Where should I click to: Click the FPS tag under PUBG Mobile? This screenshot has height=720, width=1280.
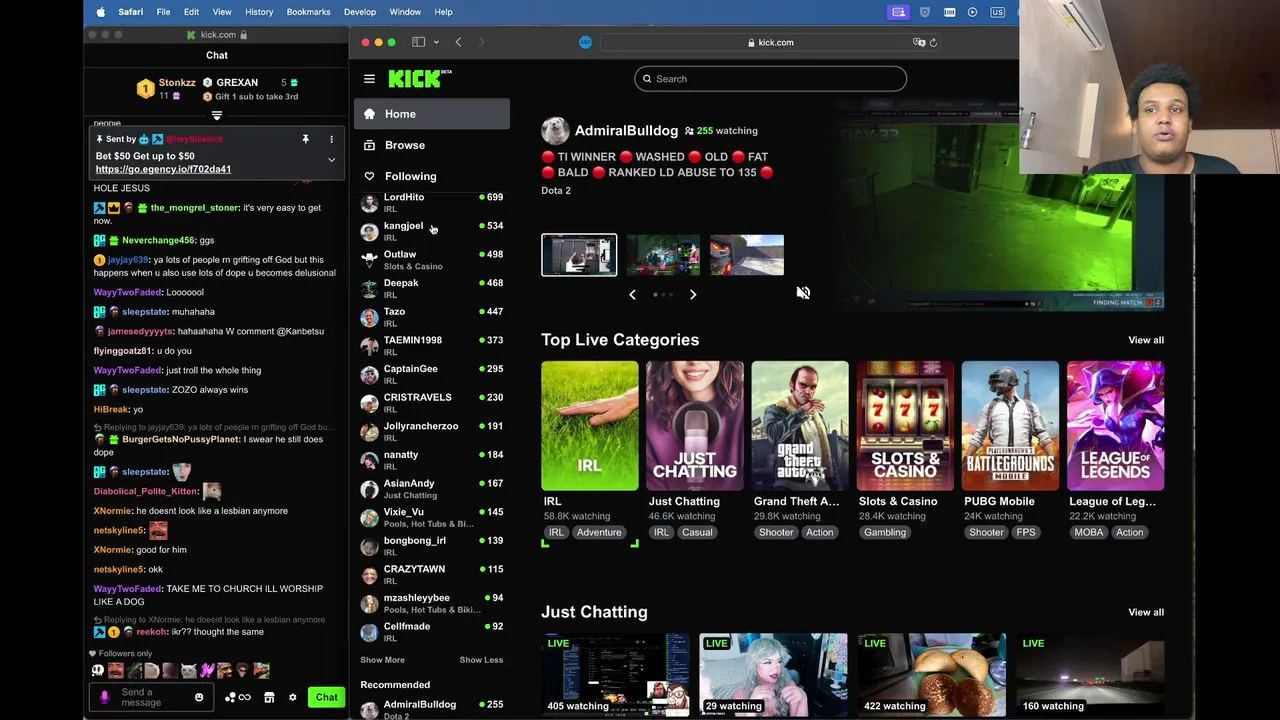[1026, 532]
